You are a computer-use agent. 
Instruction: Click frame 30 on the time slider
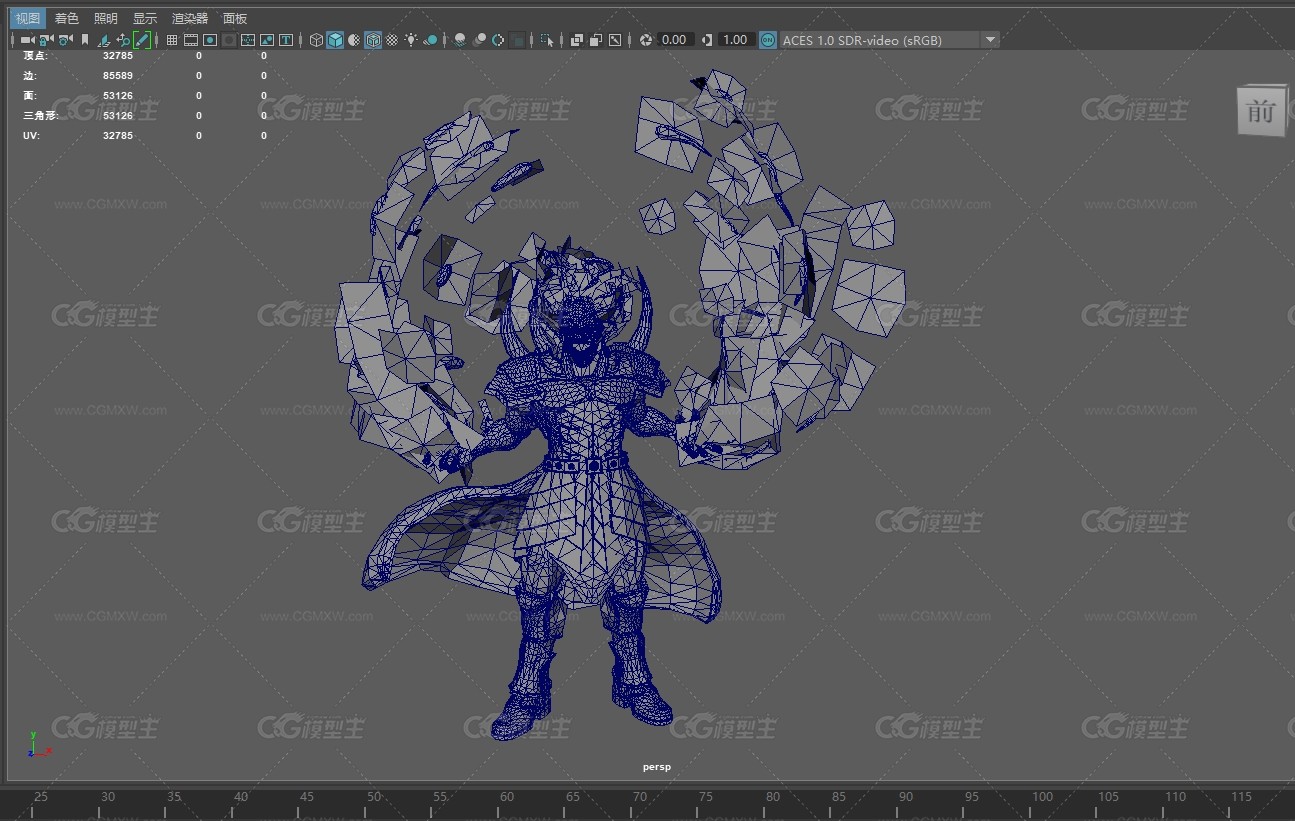pyautogui.click(x=108, y=797)
